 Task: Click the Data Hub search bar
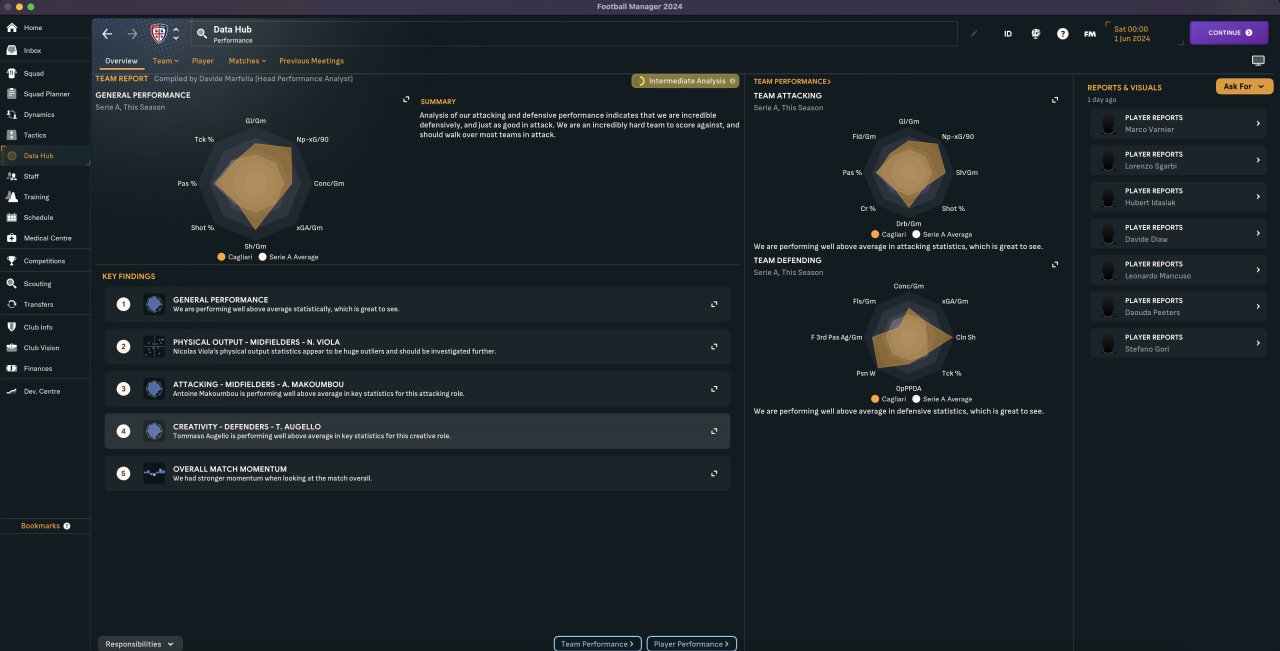pyautogui.click(x=574, y=34)
